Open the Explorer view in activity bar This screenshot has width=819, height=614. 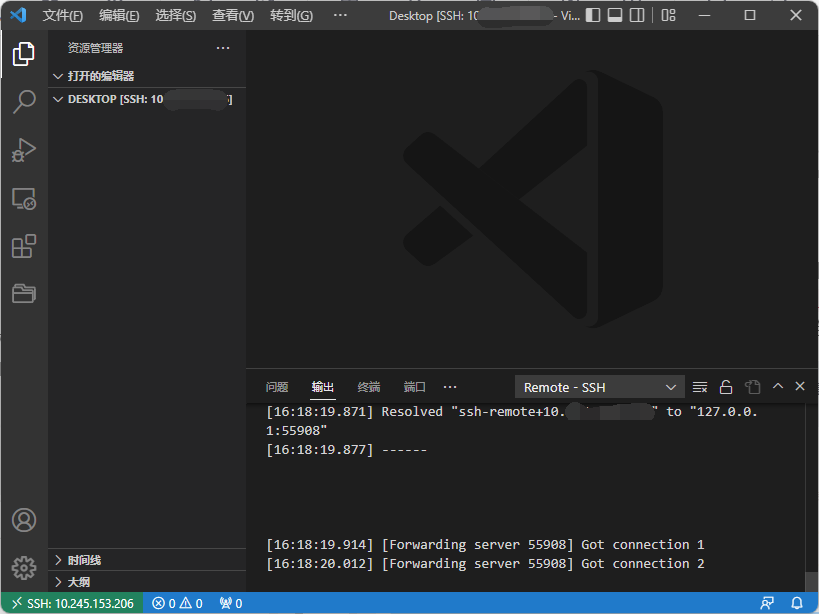[24, 54]
